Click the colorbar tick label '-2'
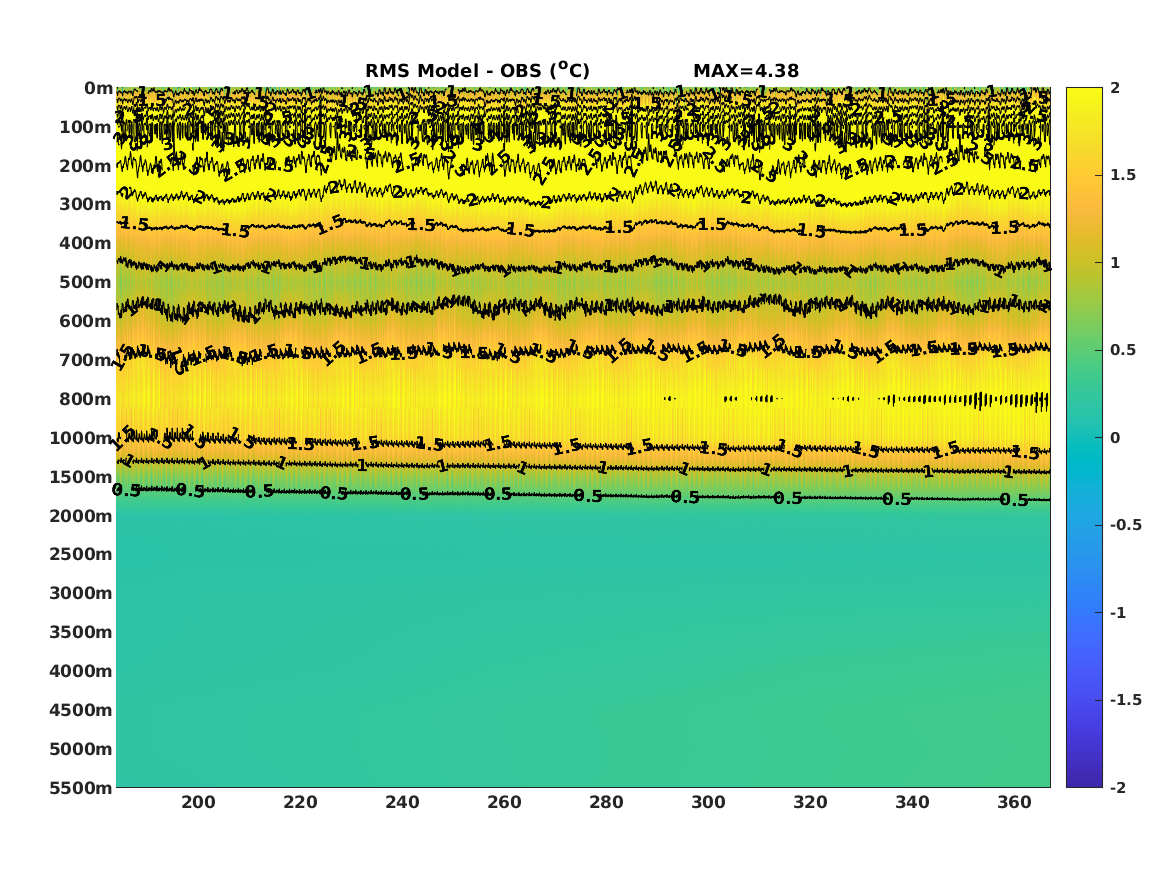 coord(1118,787)
